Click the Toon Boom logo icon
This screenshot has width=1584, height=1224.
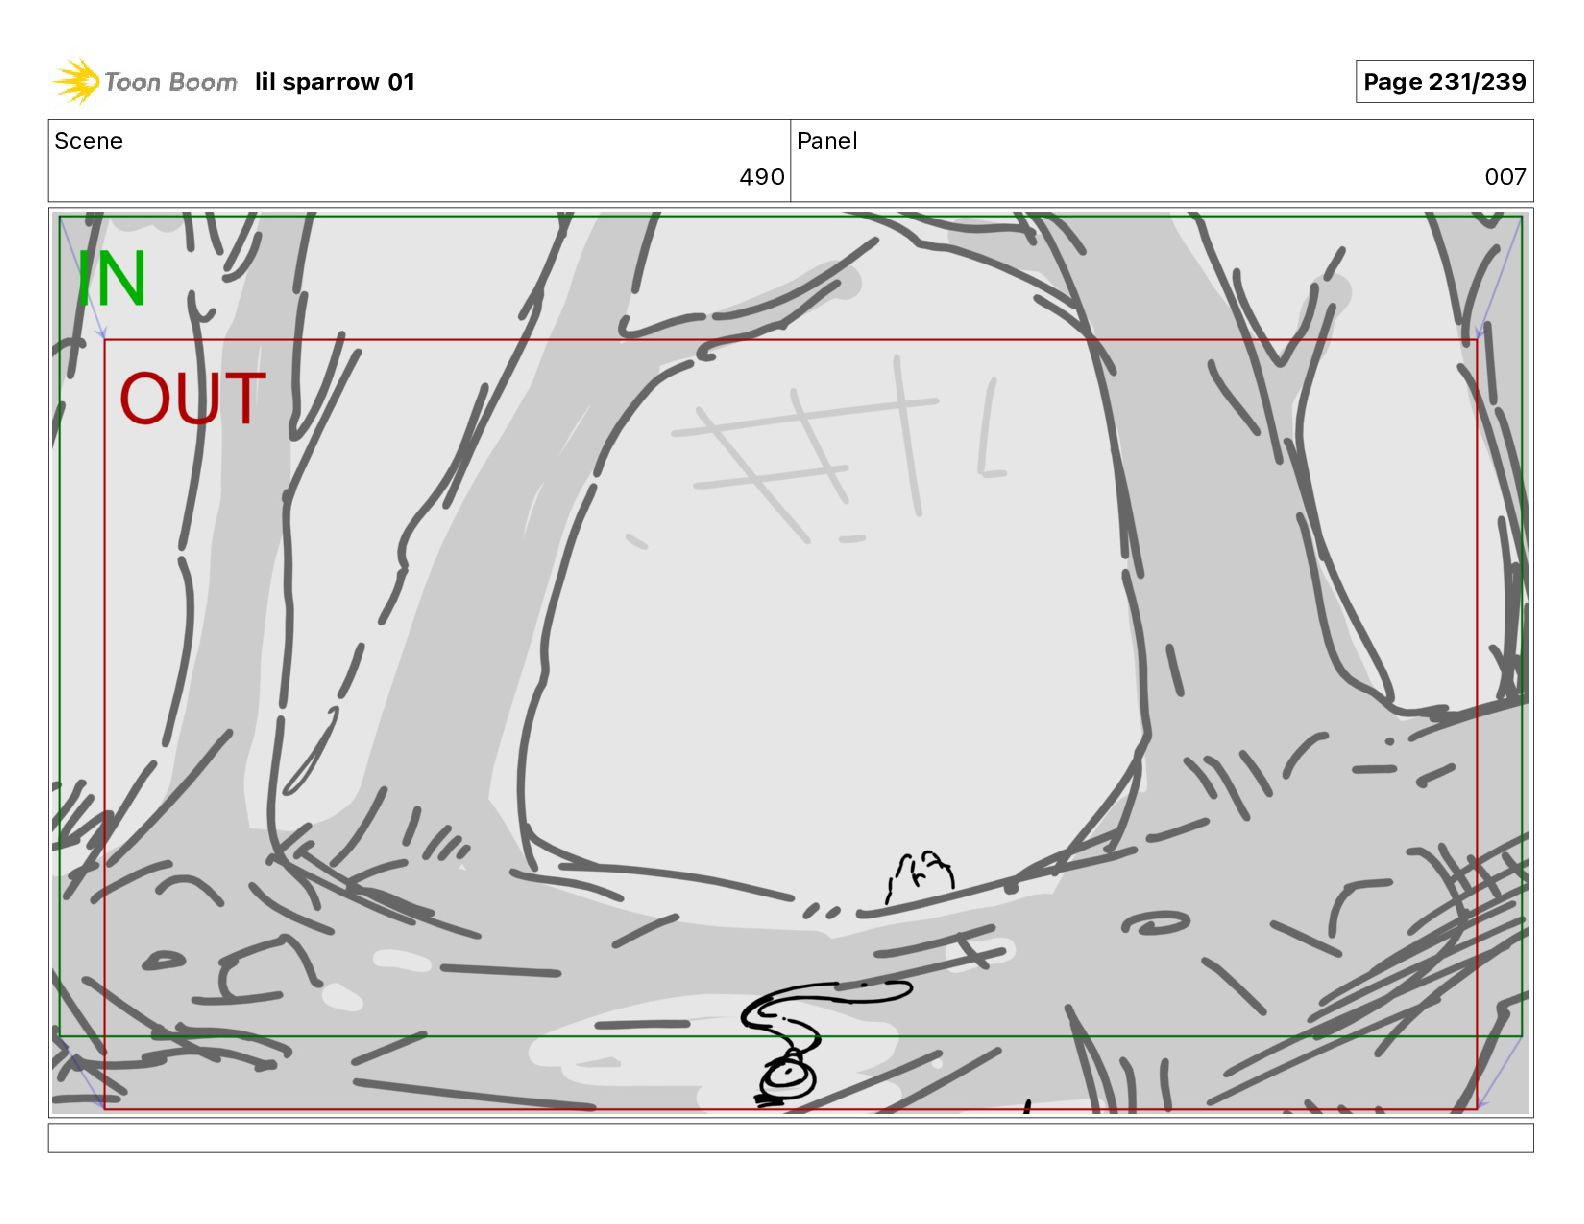[76, 82]
